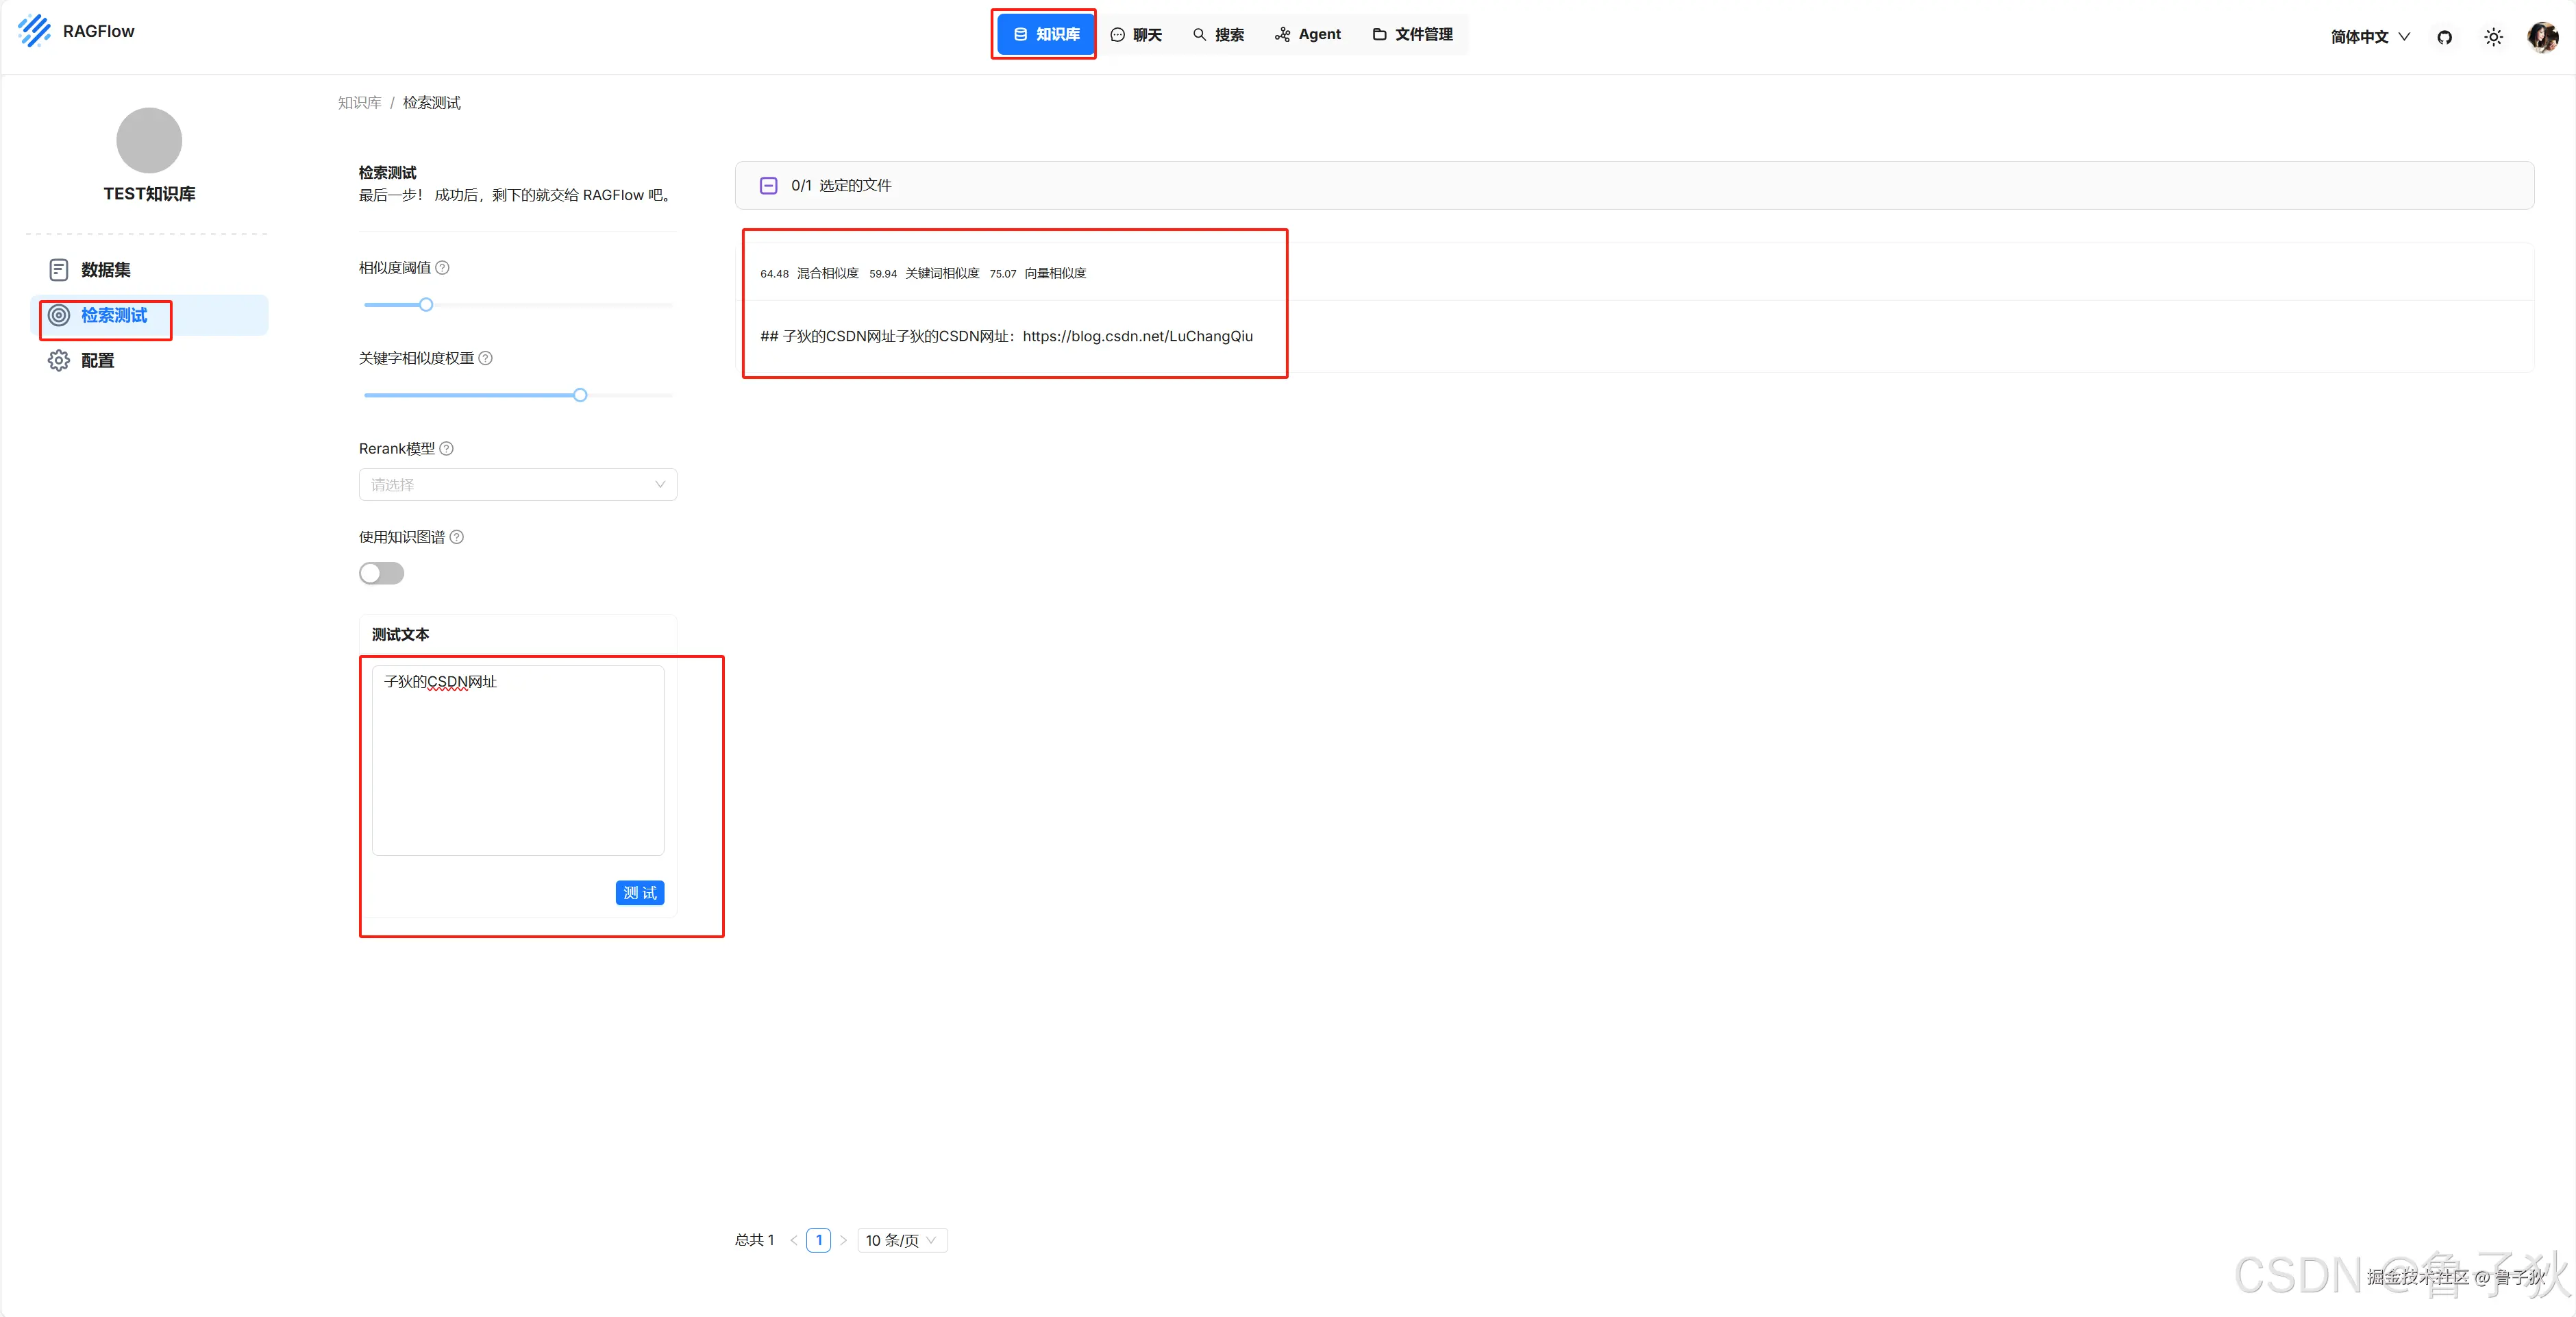
Task: Expand the 简体中文 language selector
Action: 2369,37
